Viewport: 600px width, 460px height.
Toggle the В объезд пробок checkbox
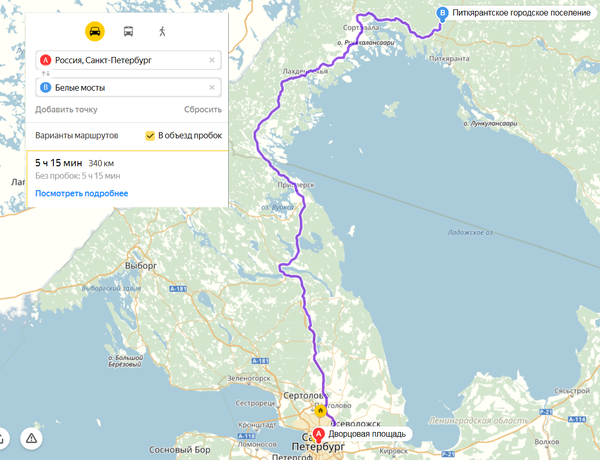pyautogui.click(x=150, y=135)
